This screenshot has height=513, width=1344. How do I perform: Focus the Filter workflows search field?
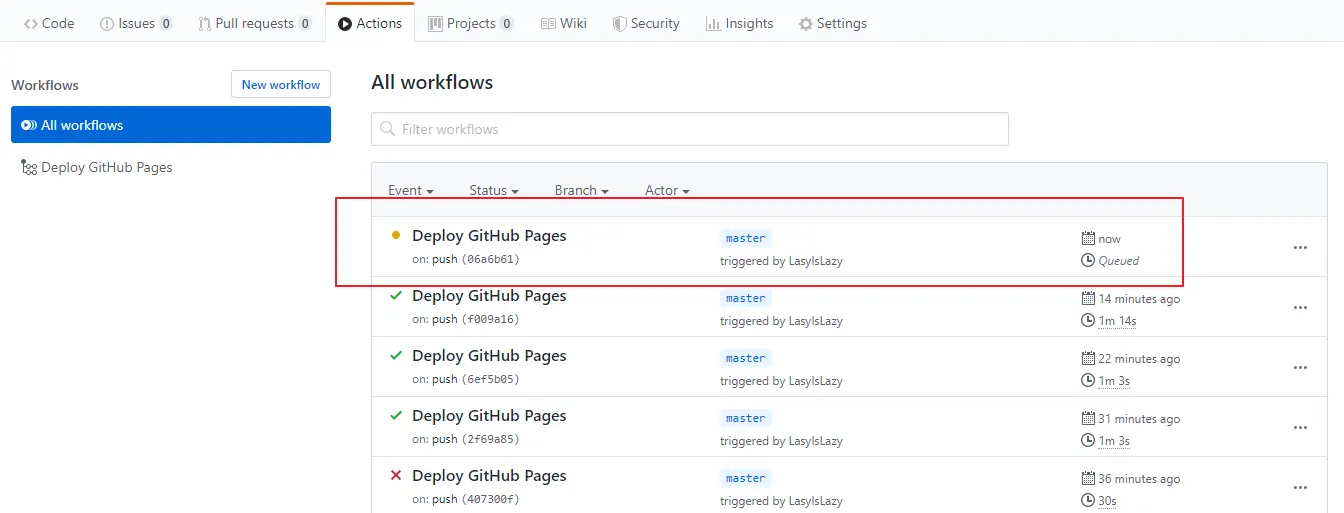pyautogui.click(x=690, y=129)
